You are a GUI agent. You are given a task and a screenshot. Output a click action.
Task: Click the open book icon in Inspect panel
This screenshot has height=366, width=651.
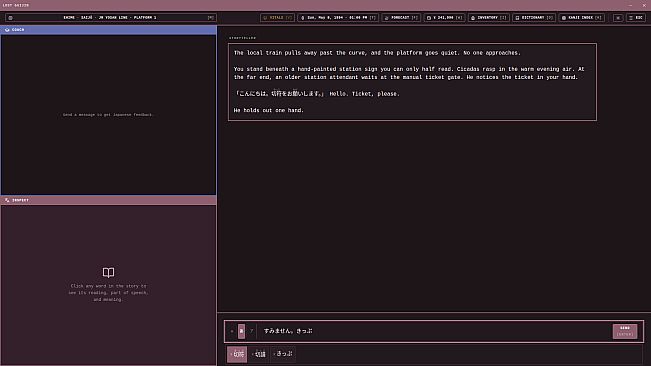108,272
